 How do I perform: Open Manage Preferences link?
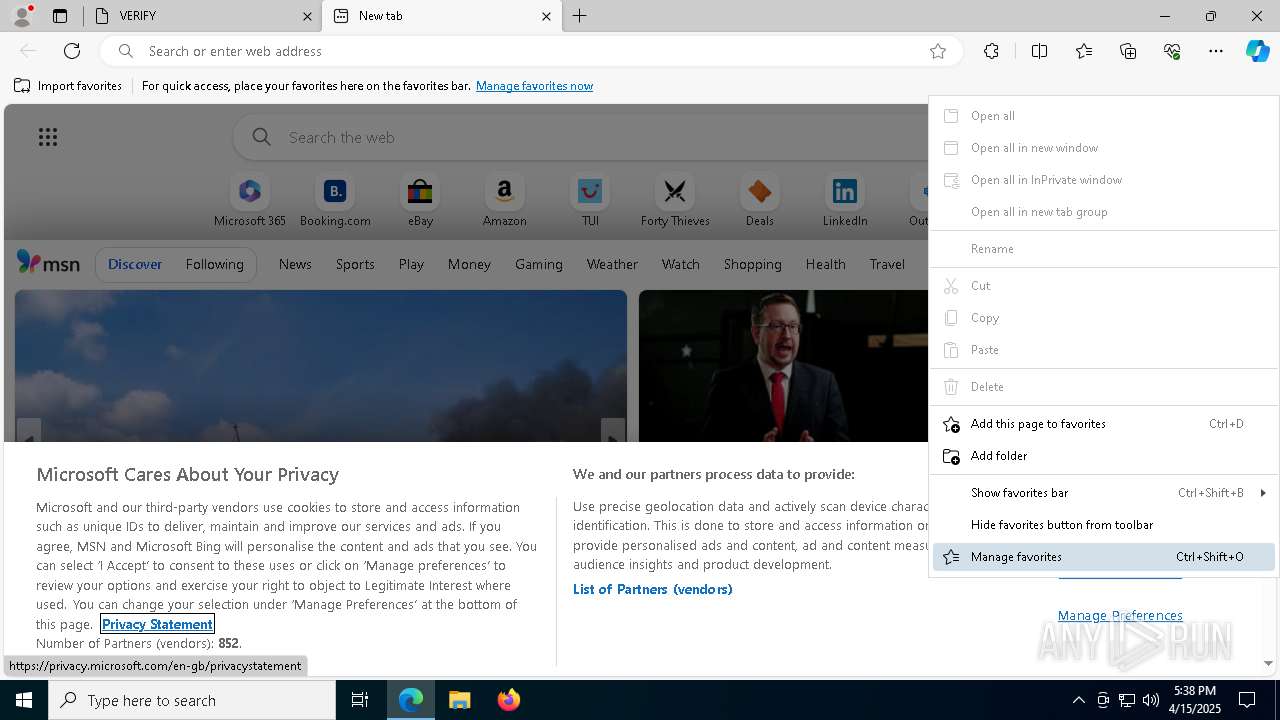click(1120, 615)
